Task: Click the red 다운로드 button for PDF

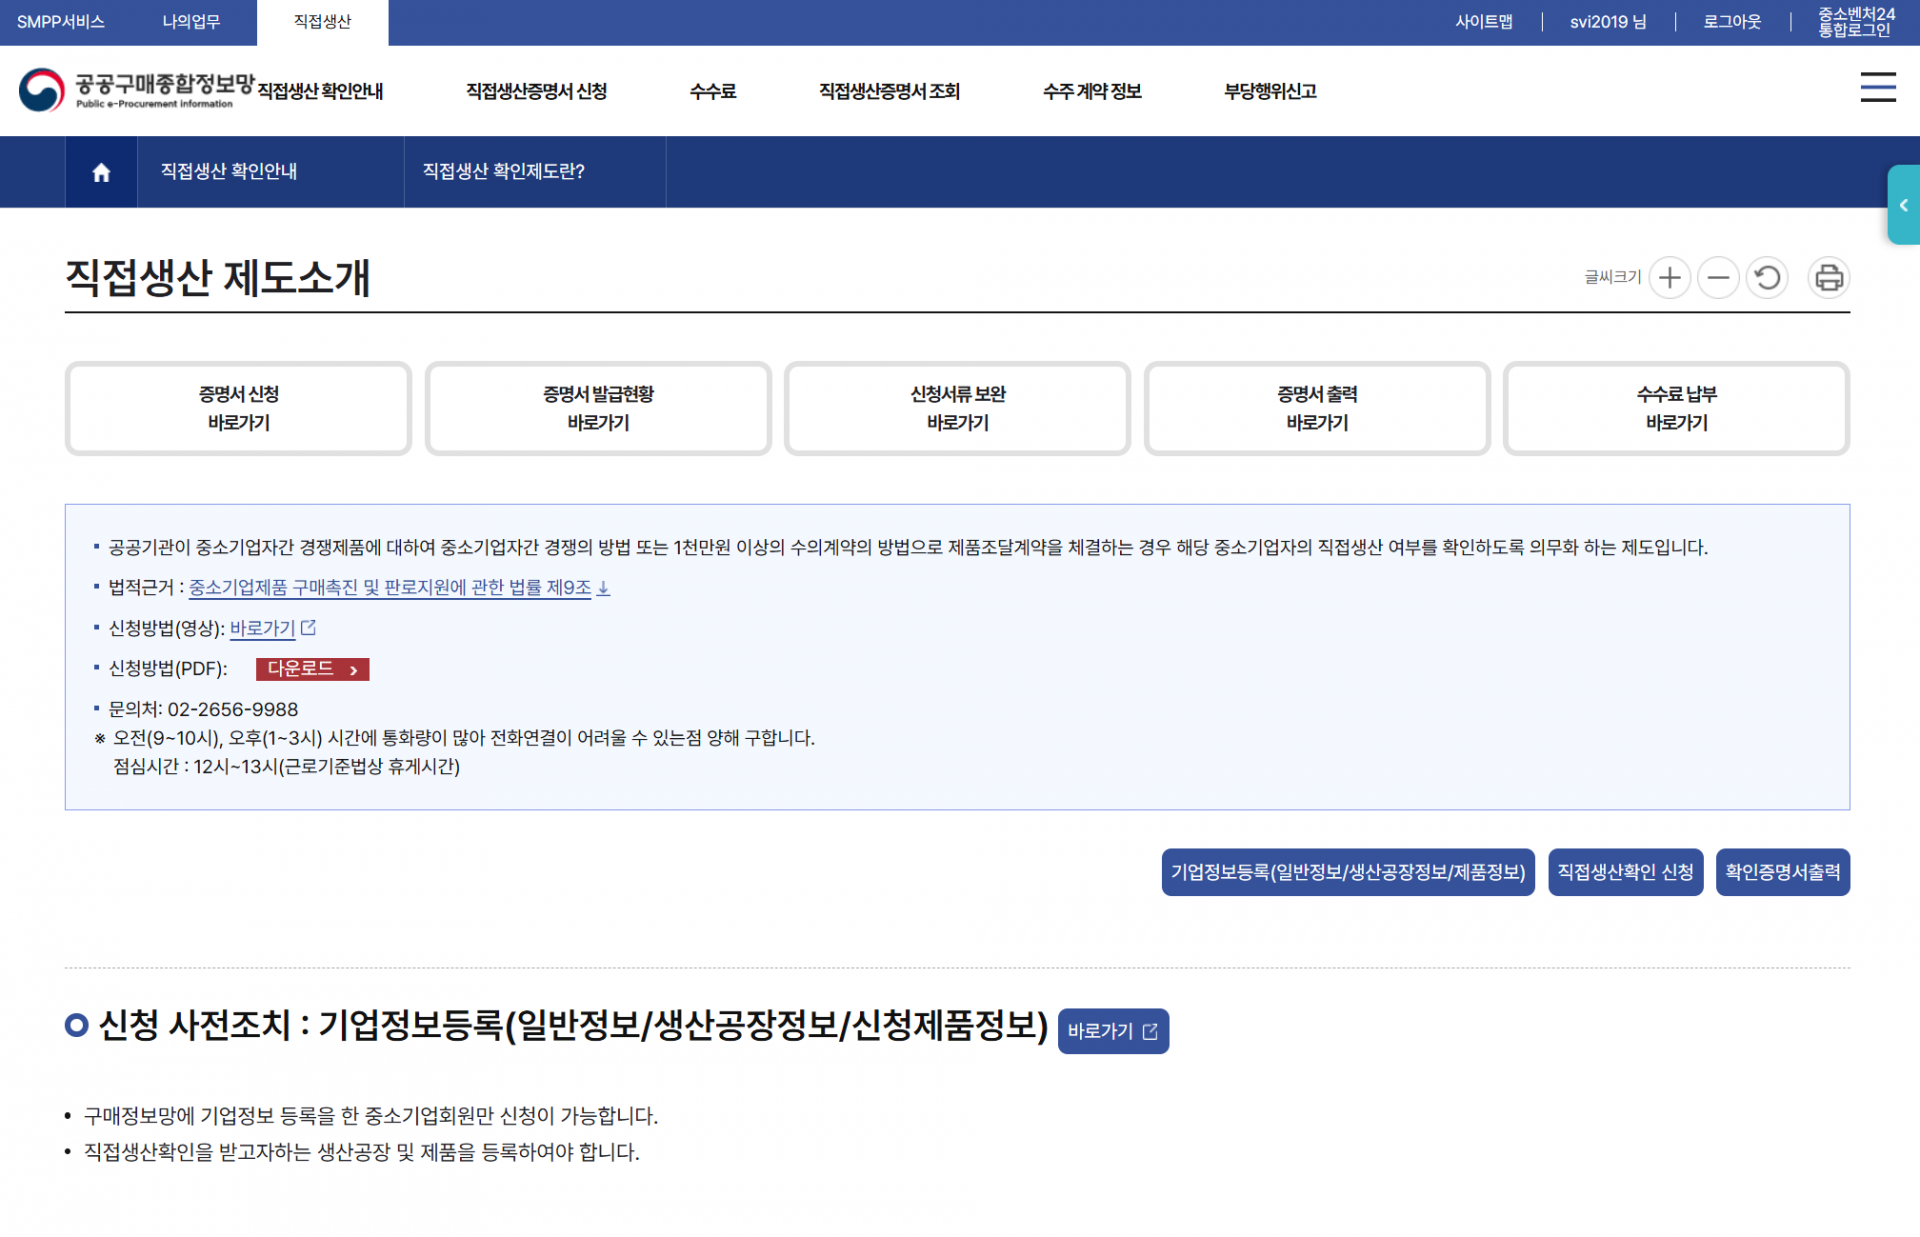Action: point(312,669)
